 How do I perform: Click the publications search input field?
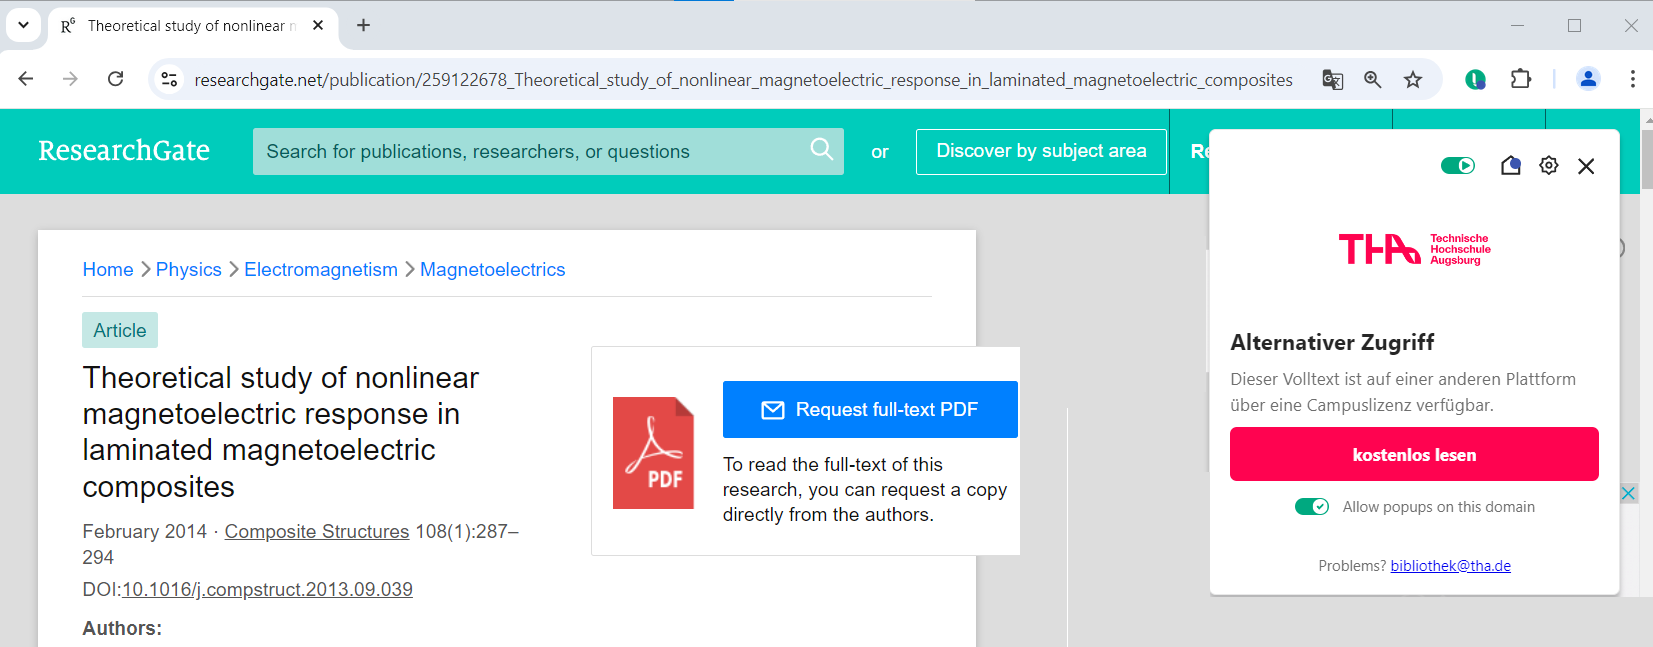[530, 152]
